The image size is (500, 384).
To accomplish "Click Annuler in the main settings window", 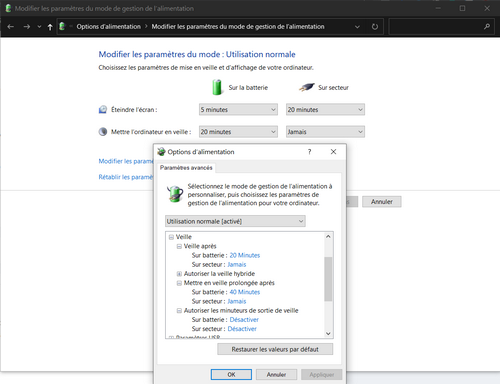I will pyautogui.click(x=382, y=202).
